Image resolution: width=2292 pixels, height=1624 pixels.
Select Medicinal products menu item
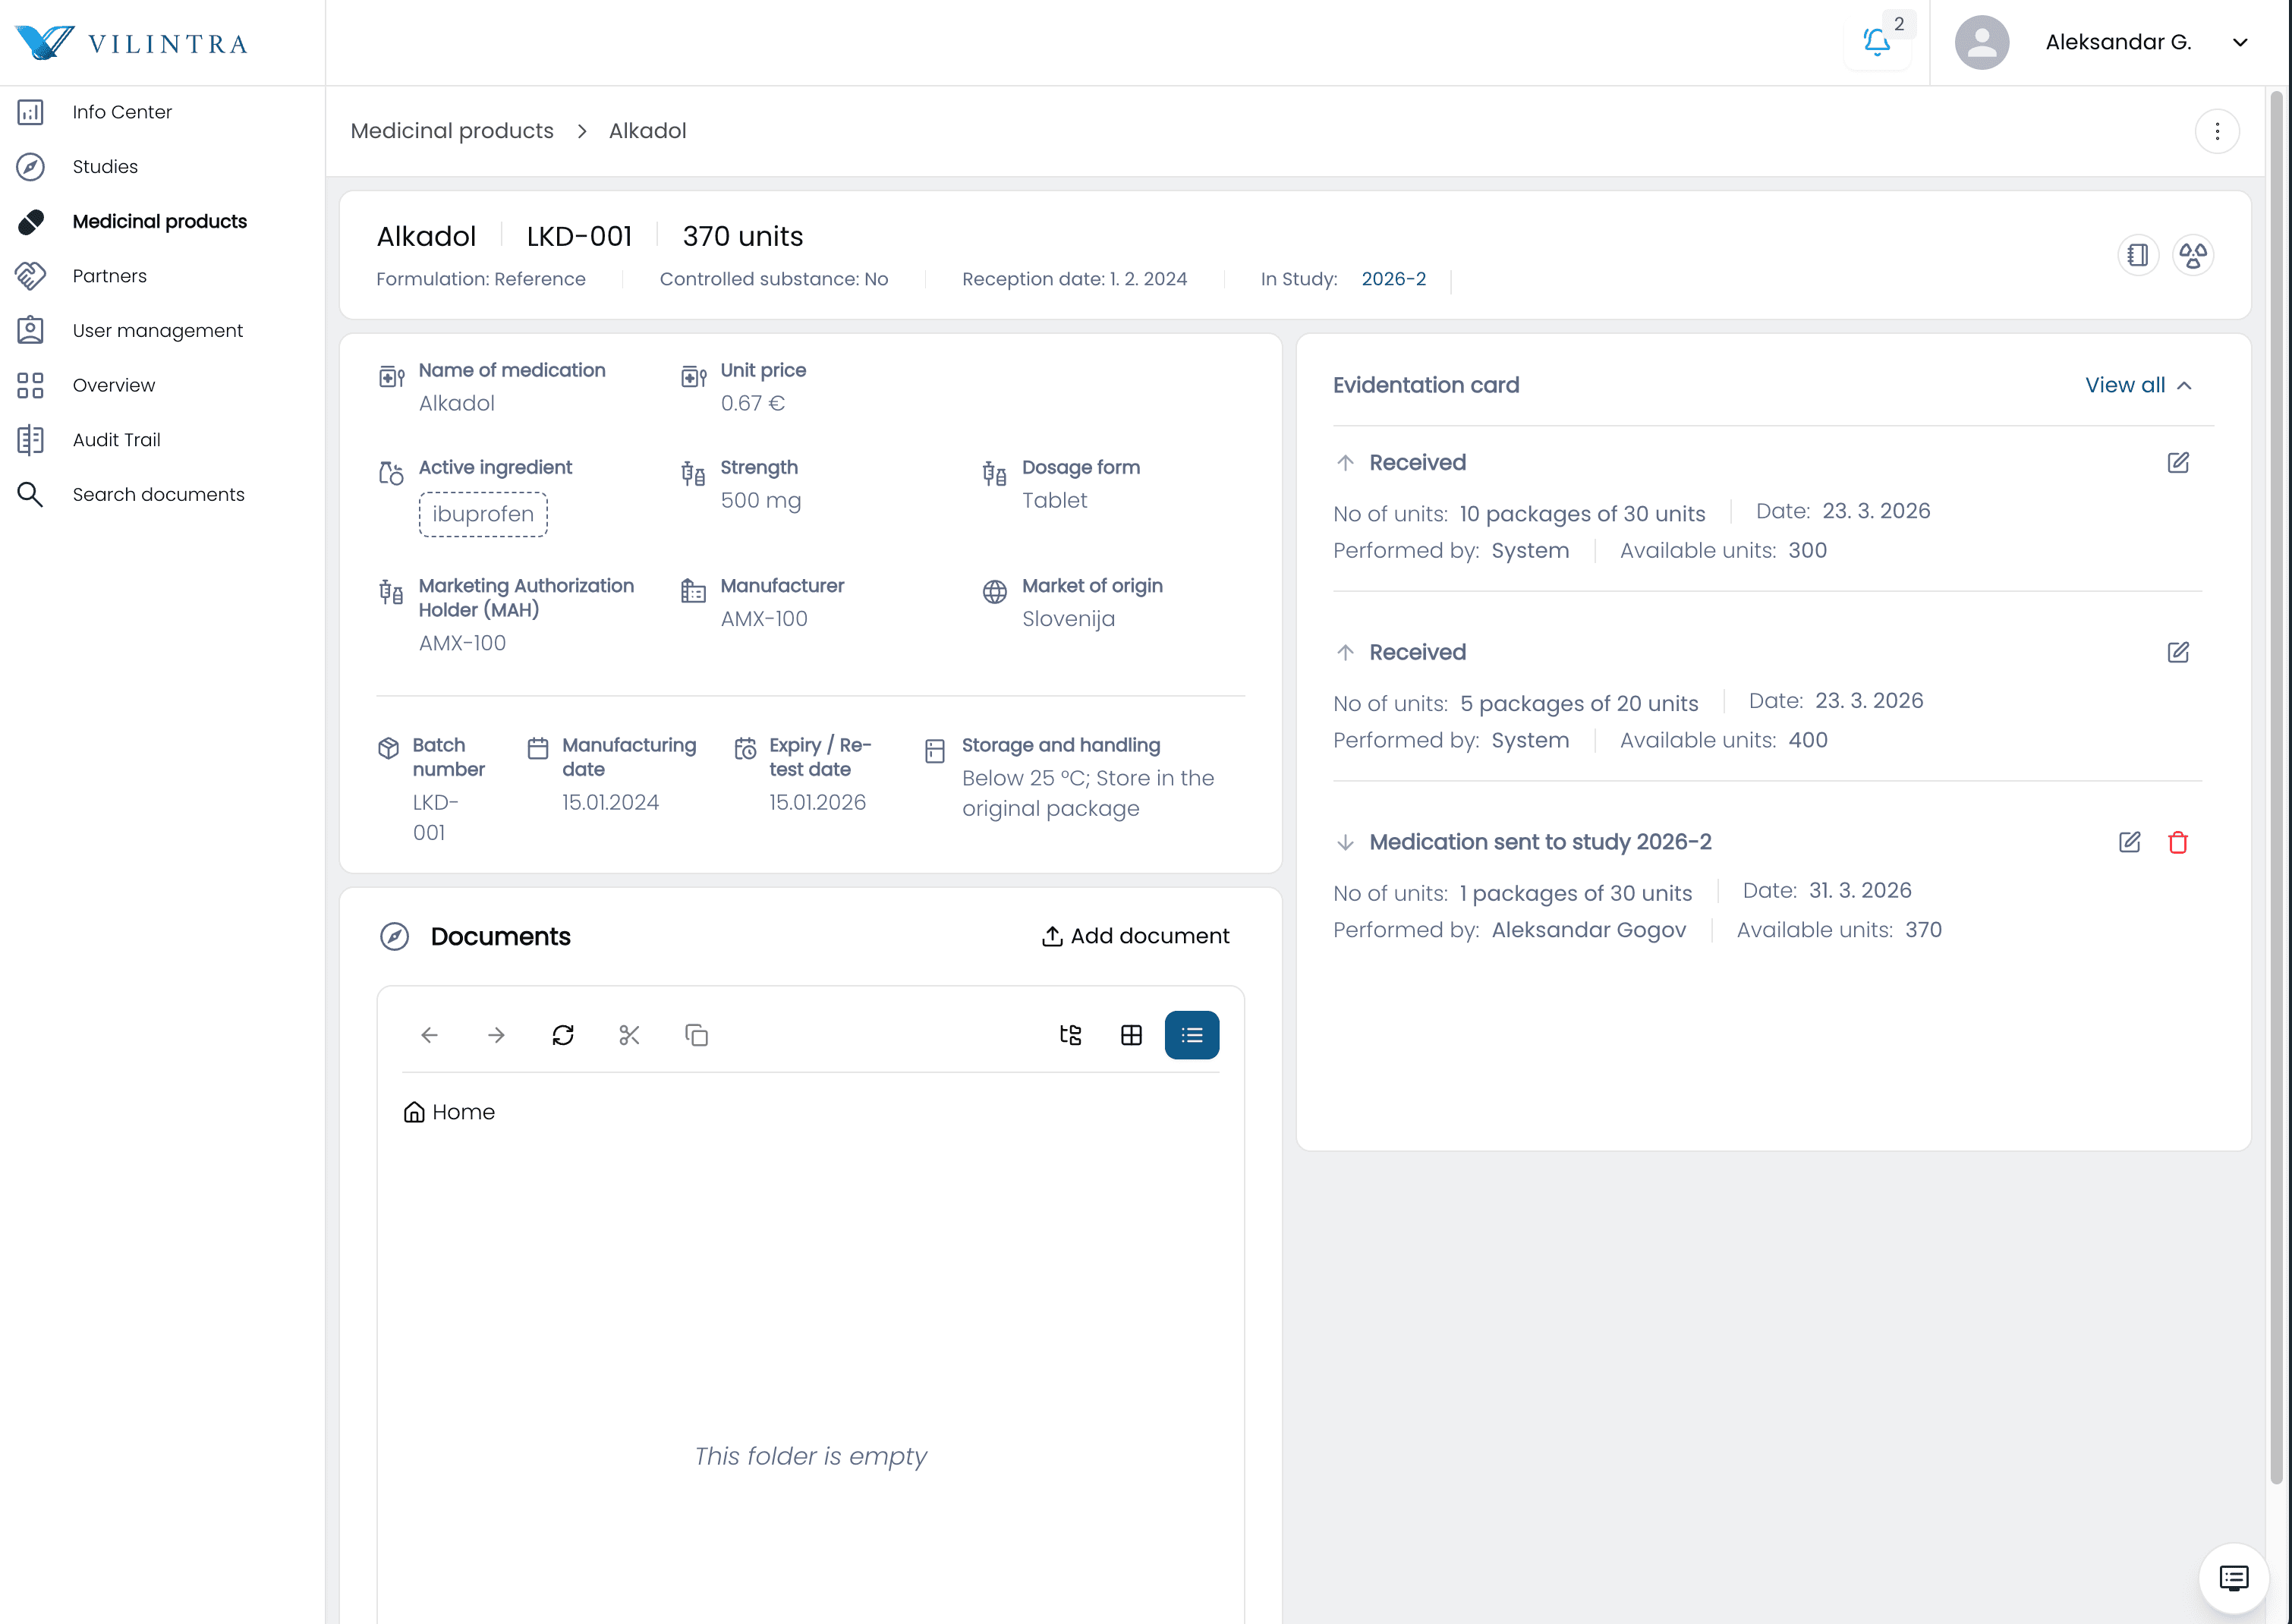[x=159, y=221]
